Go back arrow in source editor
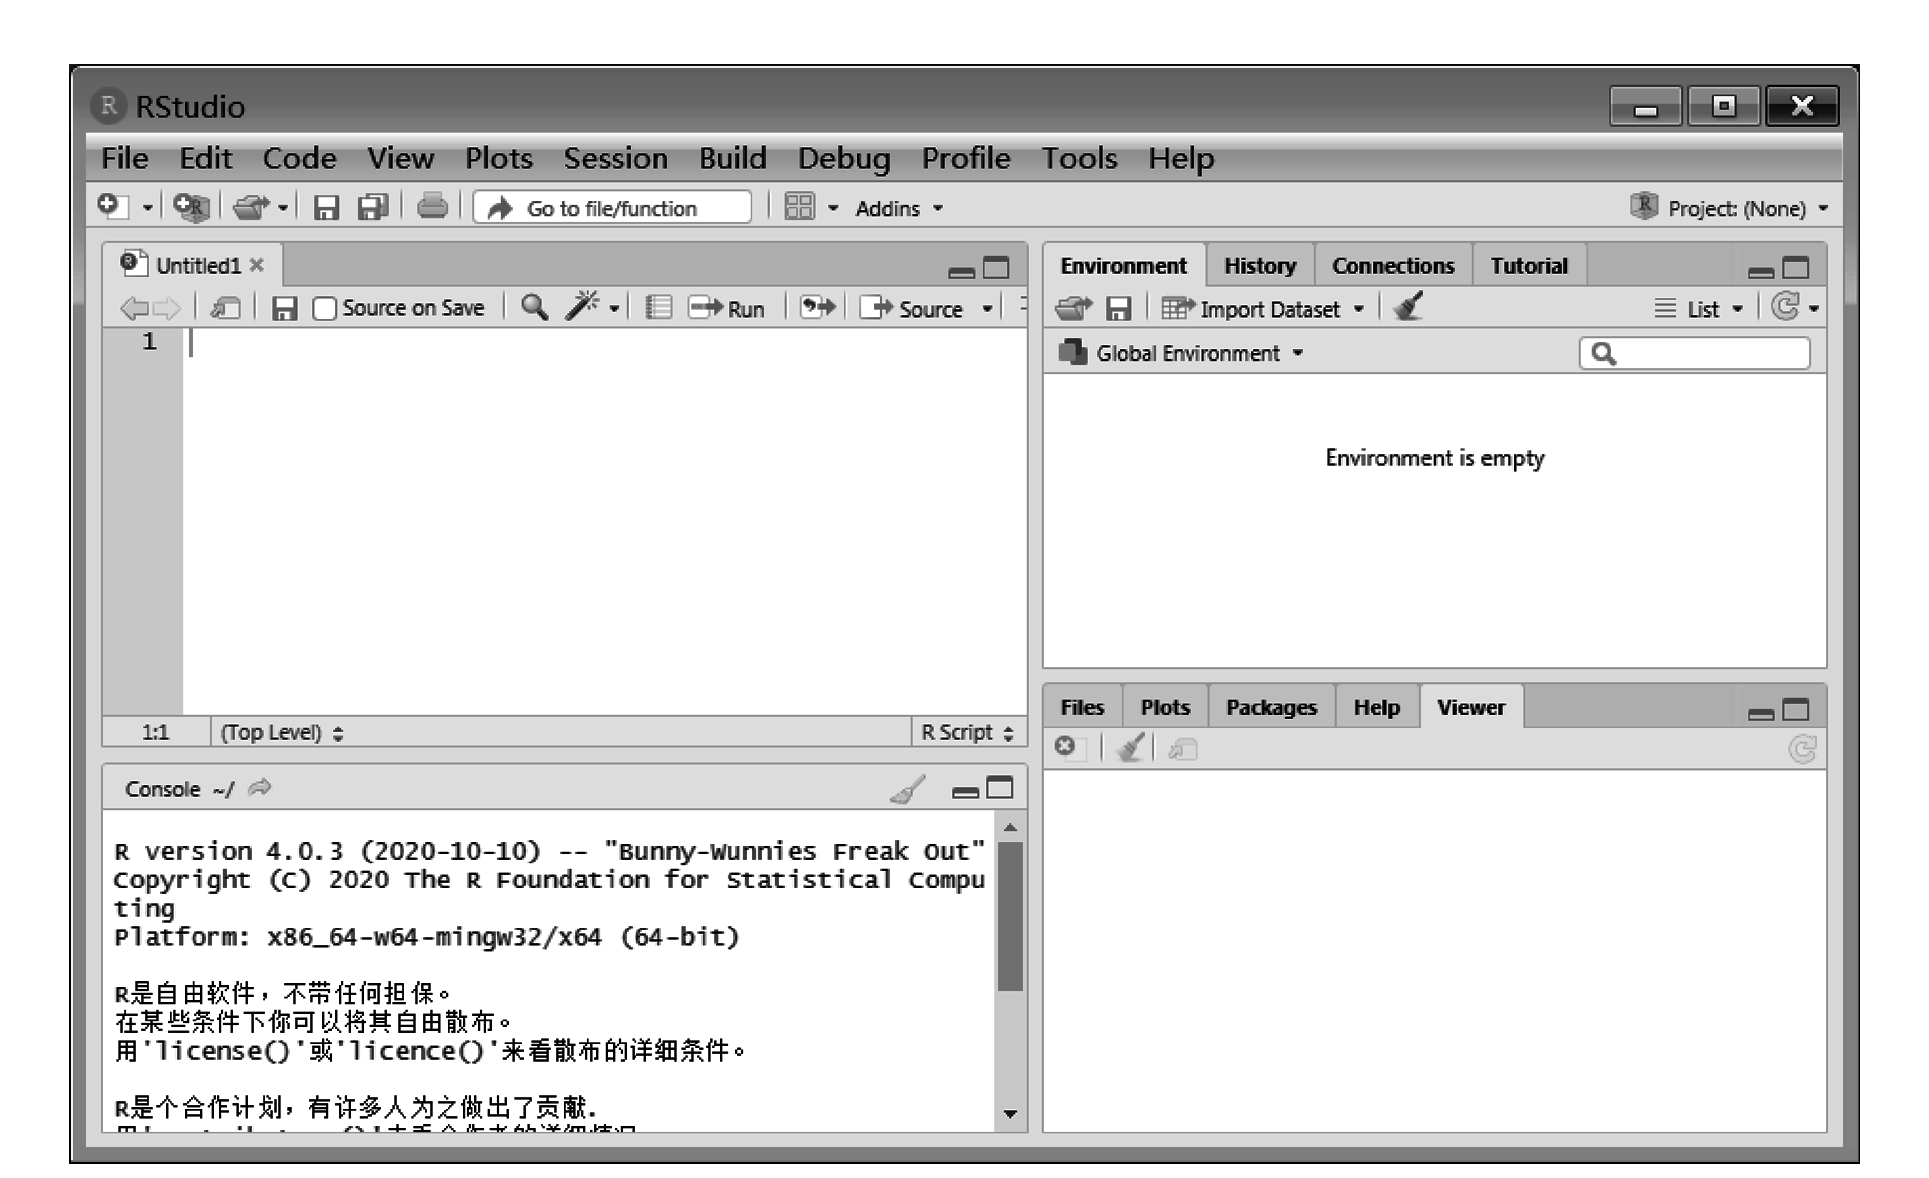The image size is (1929, 1178). point(134,309)
